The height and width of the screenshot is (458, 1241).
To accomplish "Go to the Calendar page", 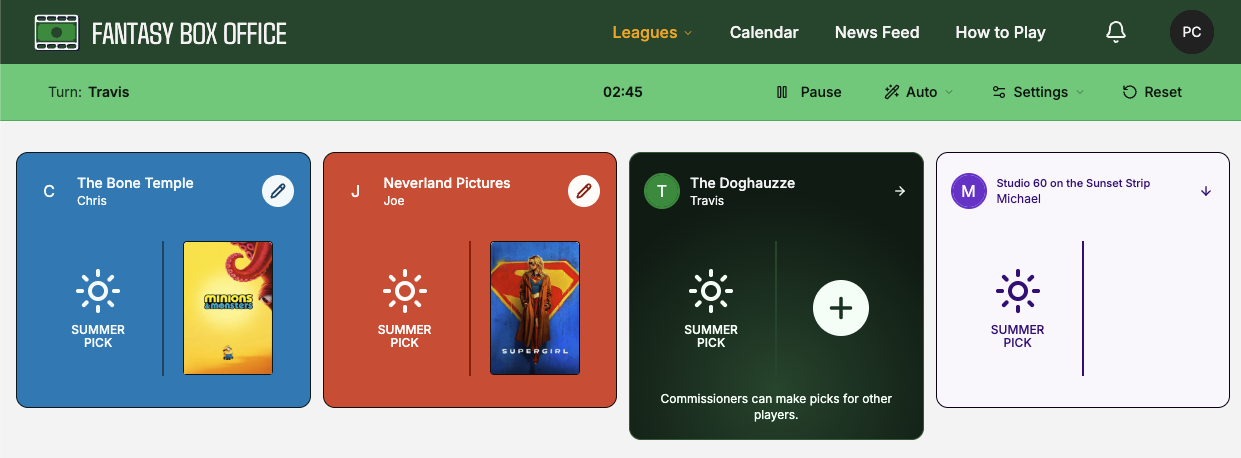I will pyautogui.click(x=764, y=32).
